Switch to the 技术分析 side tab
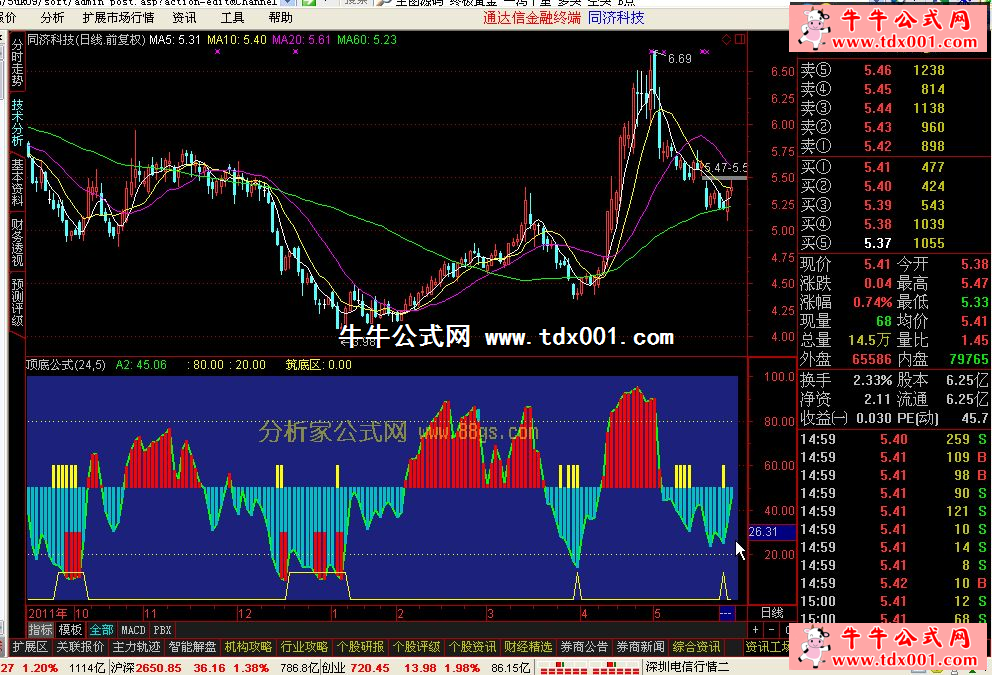The image size is (992, 675). [17, 123]
